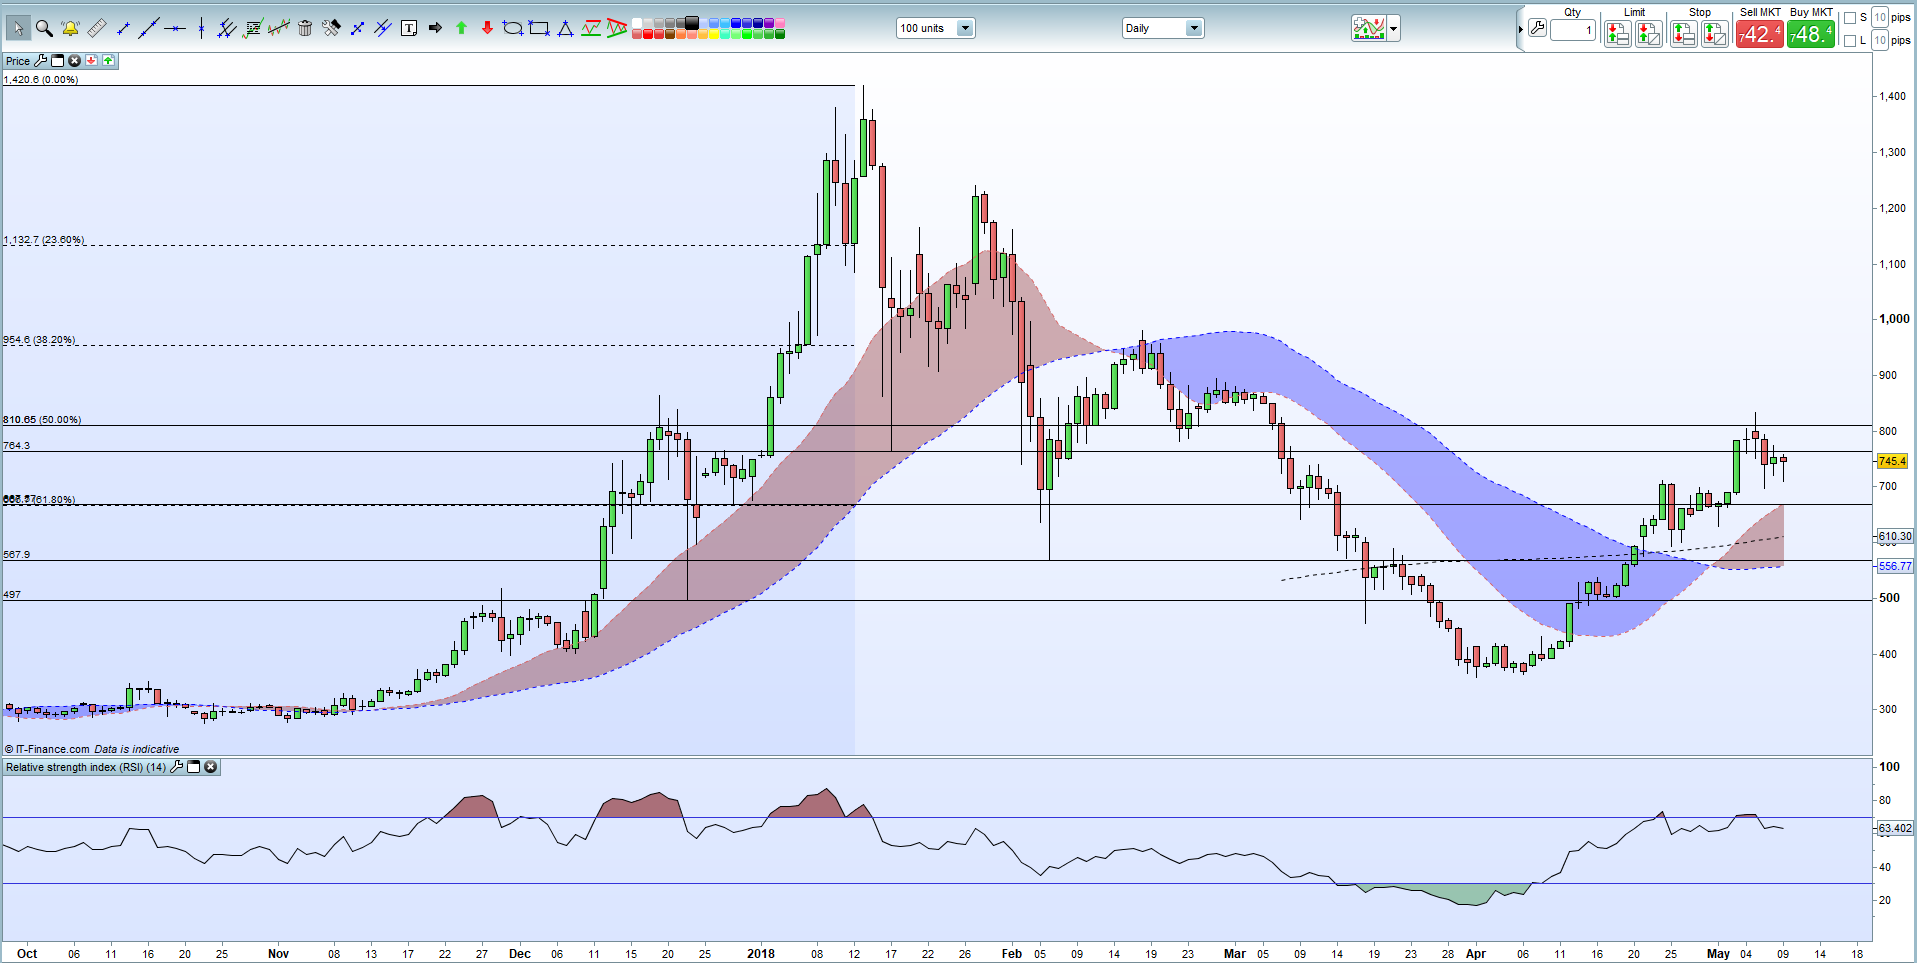Viewport: 1917px width, 963px height.
Task: Click second Limit order button
Action: click(x=1649, y=34)
